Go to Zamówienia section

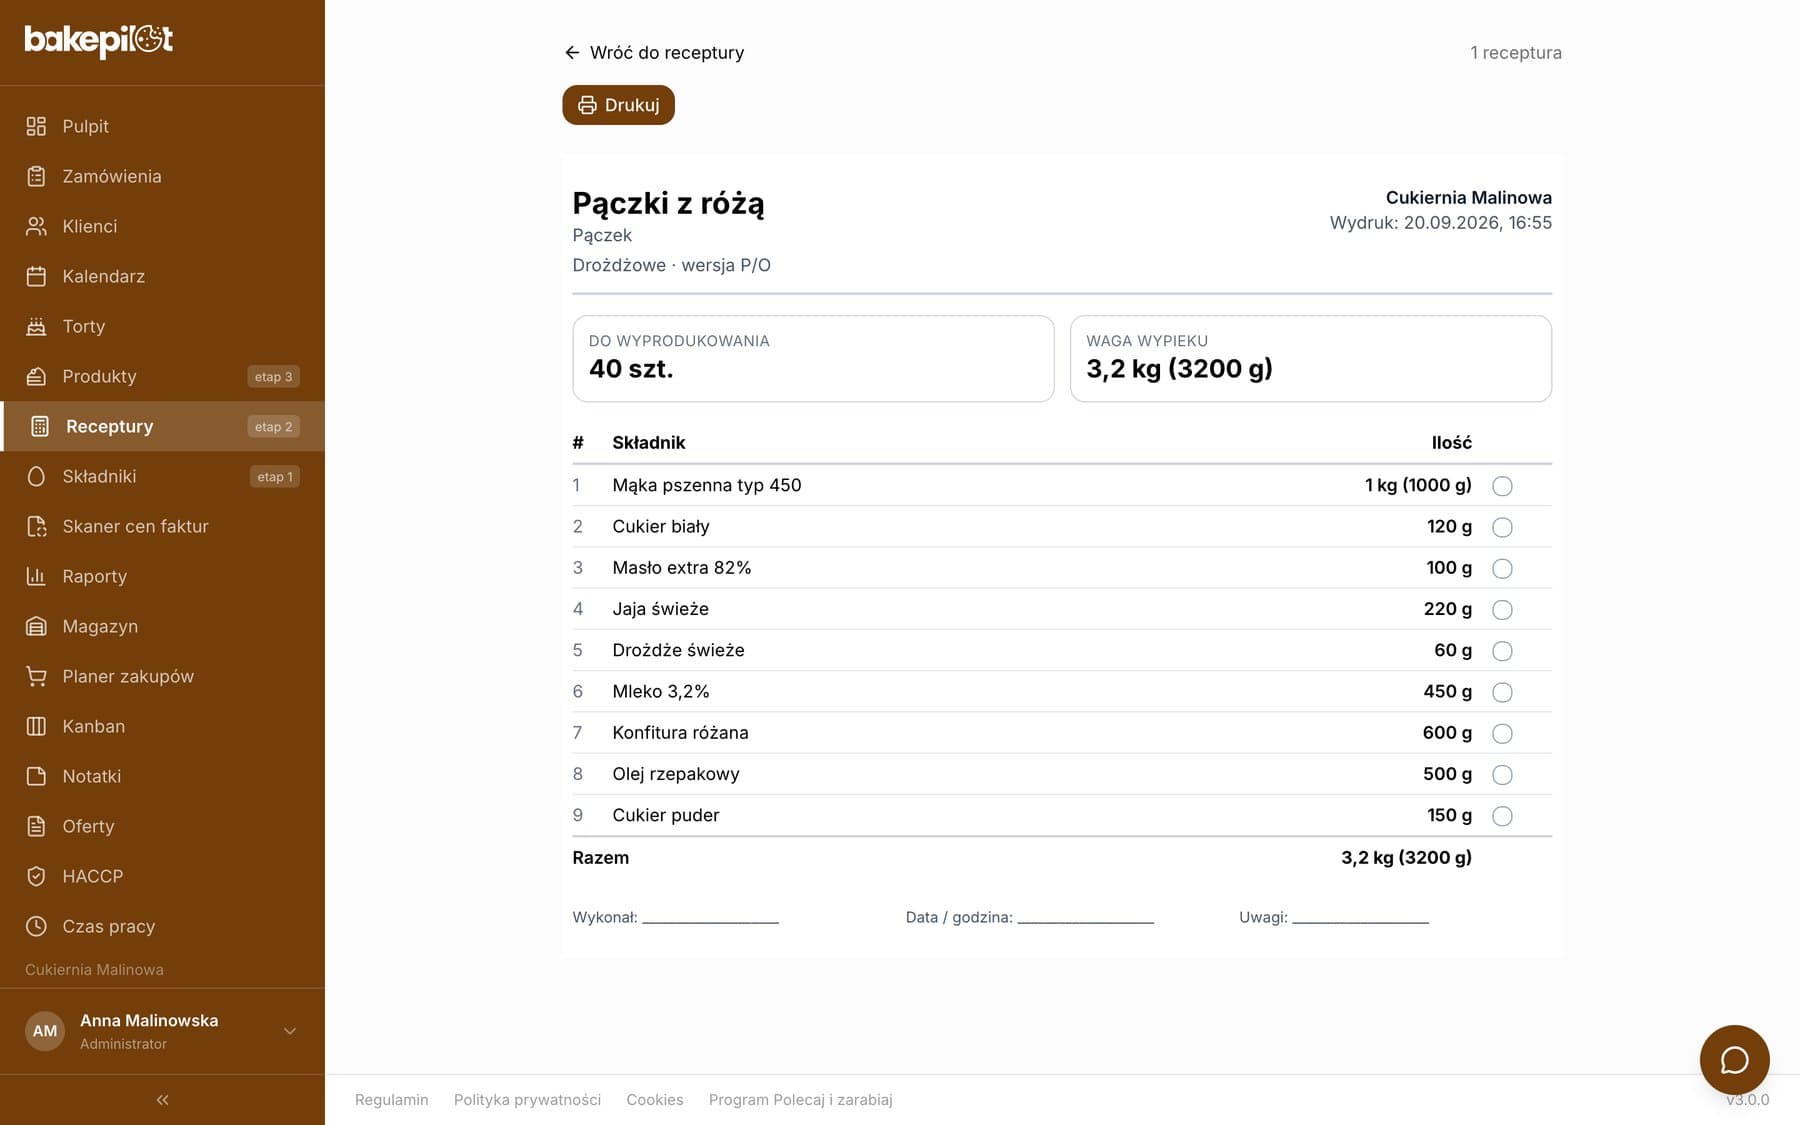[162, 176]
